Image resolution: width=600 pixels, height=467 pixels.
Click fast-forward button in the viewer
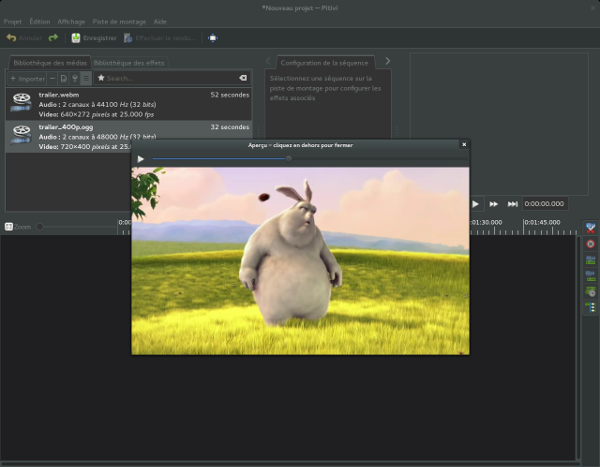493,203
